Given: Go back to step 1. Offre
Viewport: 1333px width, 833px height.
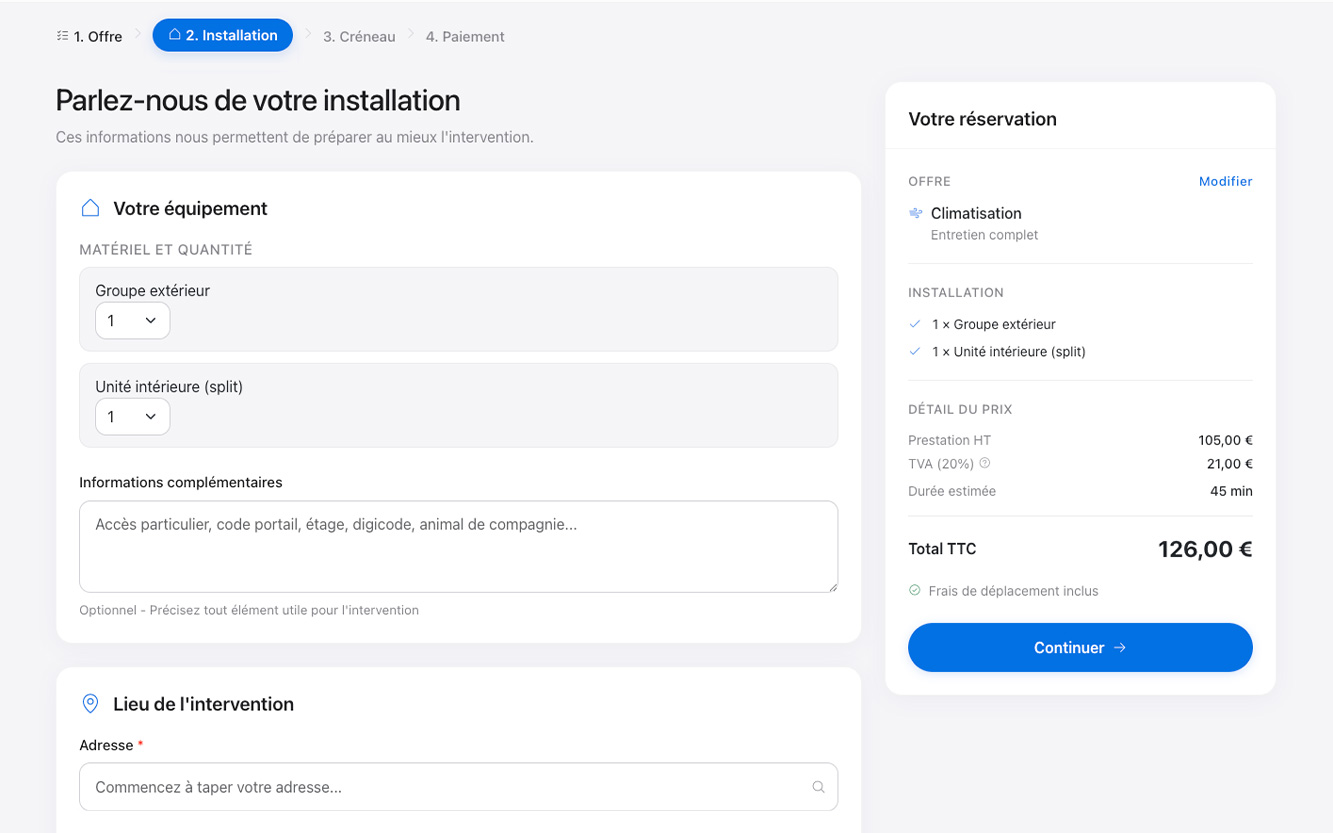Looking at the screenshot, I should point(90,36).
